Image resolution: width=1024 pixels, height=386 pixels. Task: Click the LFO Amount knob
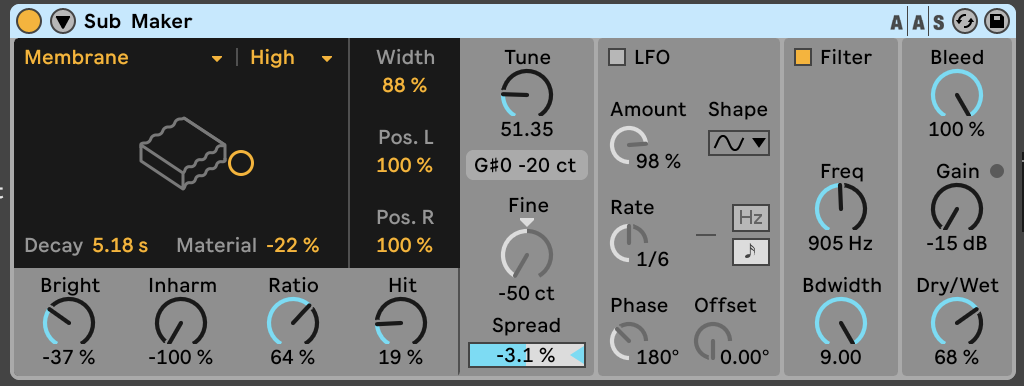pyautogui.click(x=629, y=144)
